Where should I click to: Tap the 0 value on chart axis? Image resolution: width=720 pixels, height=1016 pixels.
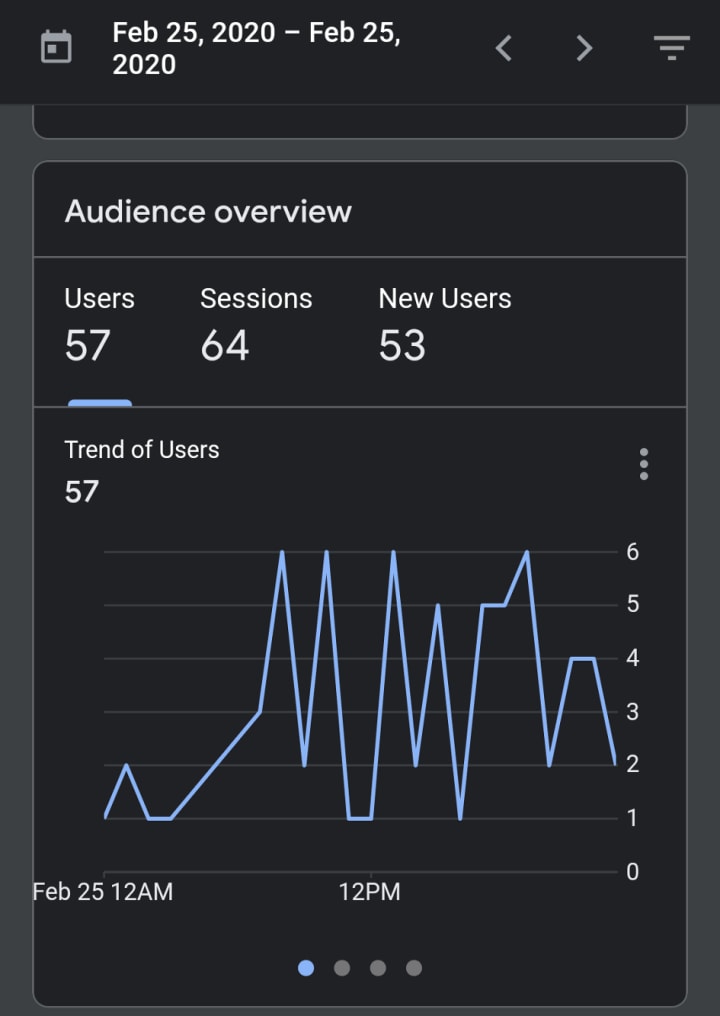633,872
